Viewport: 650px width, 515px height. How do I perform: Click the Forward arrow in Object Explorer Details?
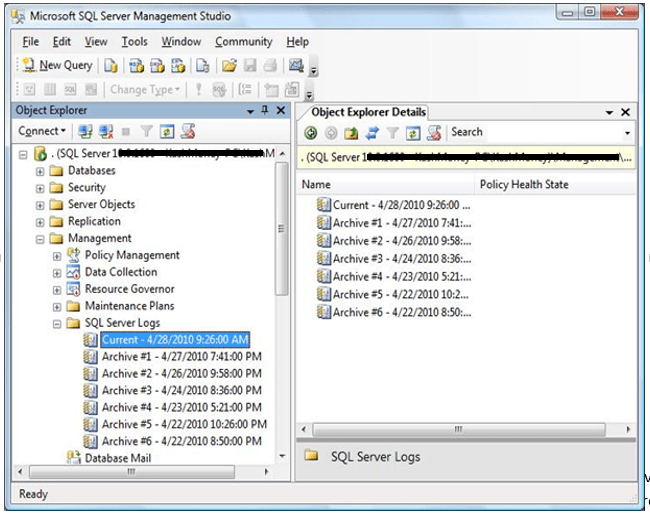tap(331, 133)
